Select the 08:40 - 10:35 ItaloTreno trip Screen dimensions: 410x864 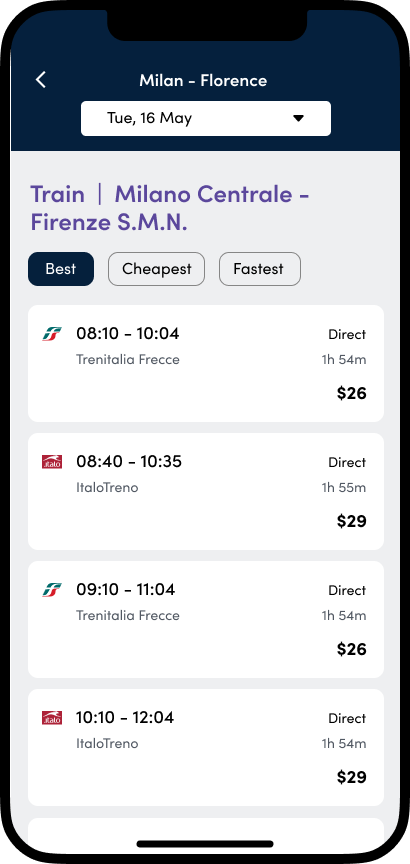click(206, 492)
